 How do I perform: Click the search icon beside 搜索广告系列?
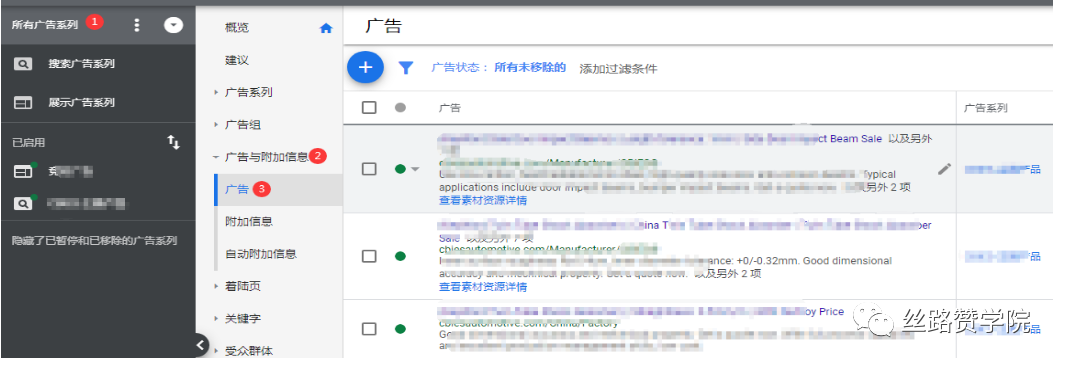click(23, 64)
